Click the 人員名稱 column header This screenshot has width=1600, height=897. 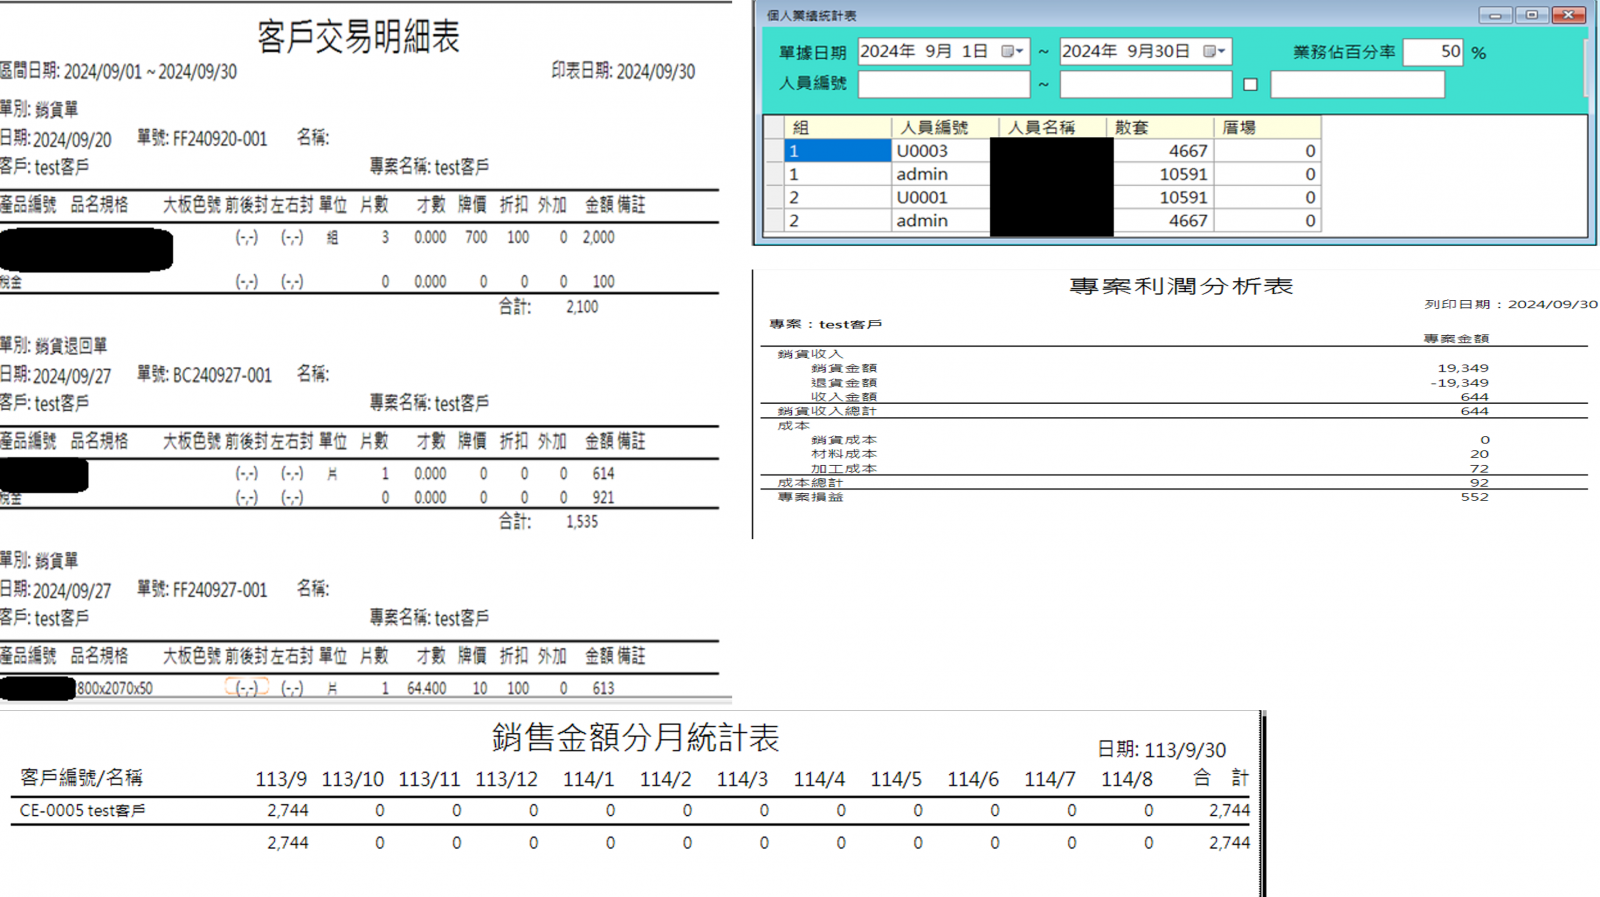[x=1052, y=127]
